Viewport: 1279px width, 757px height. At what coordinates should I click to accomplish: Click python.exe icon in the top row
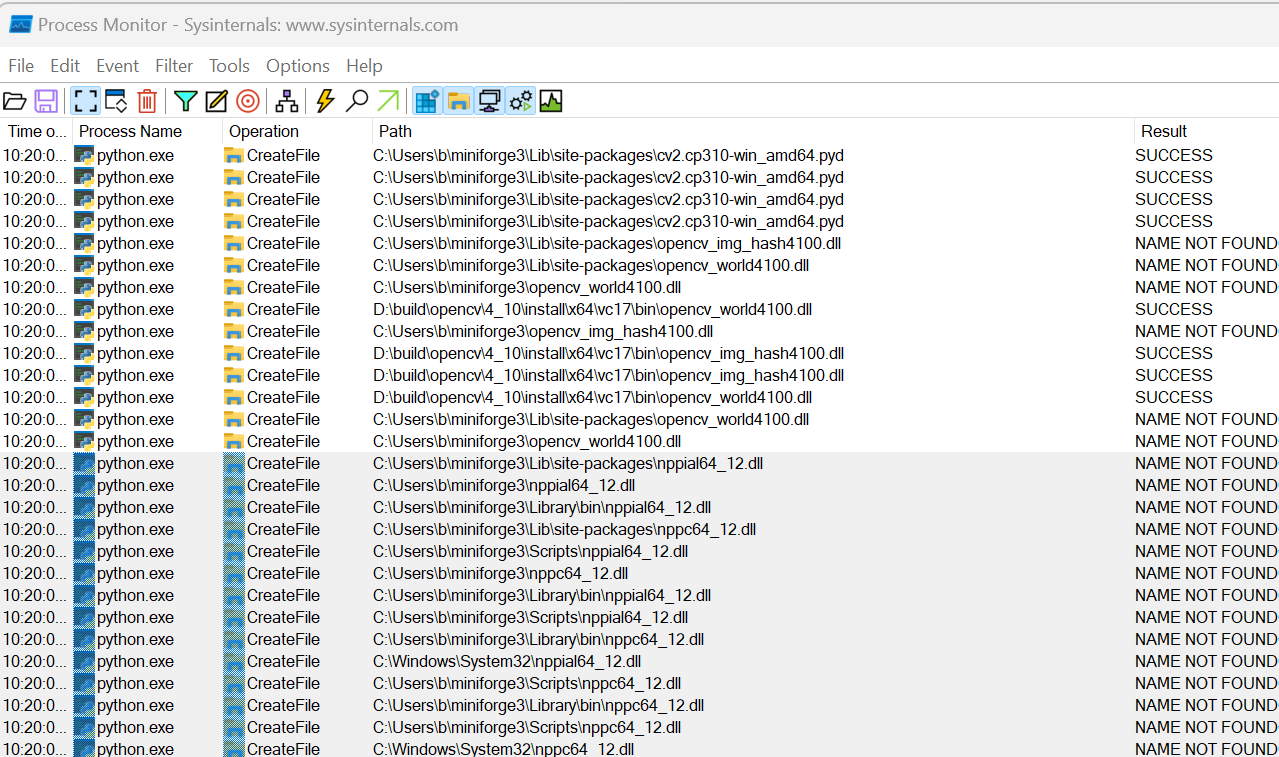click(x=84, y=155)
